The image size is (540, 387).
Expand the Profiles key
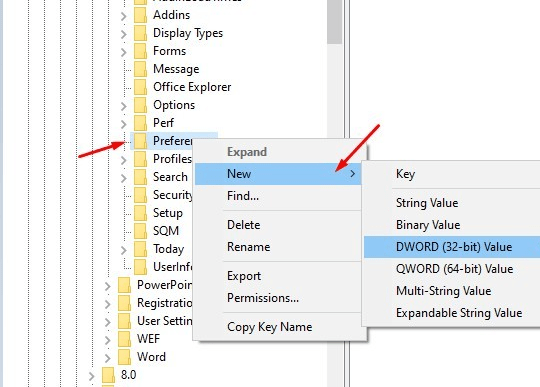124,160
